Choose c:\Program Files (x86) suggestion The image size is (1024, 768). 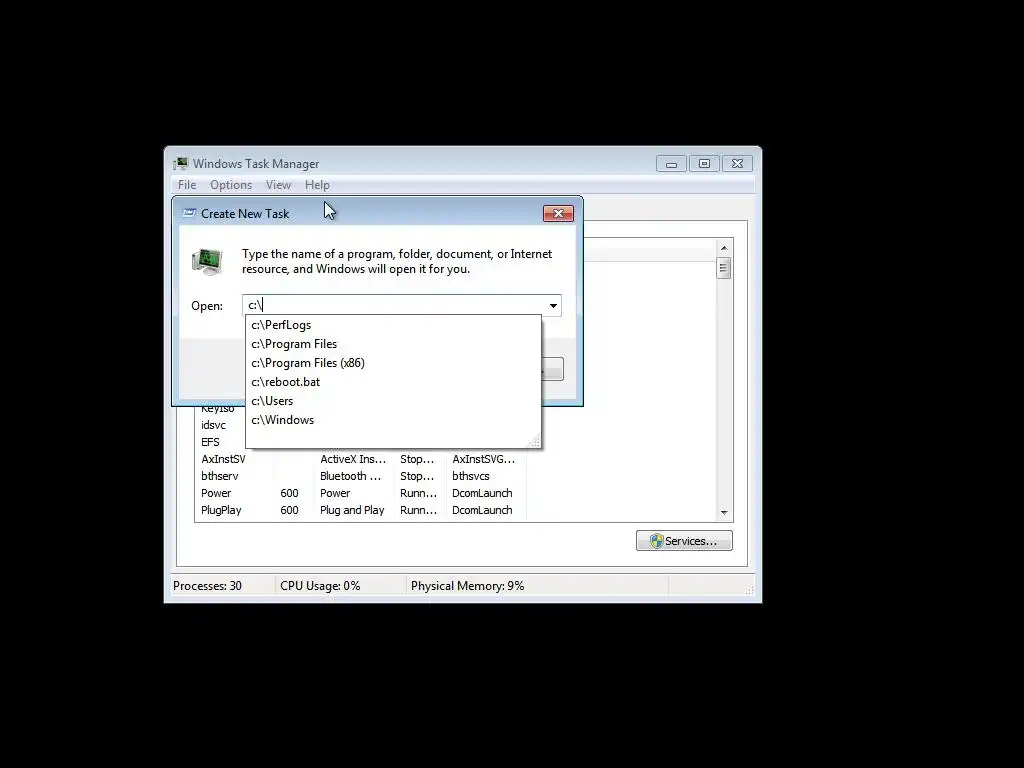tap(393, 362)
